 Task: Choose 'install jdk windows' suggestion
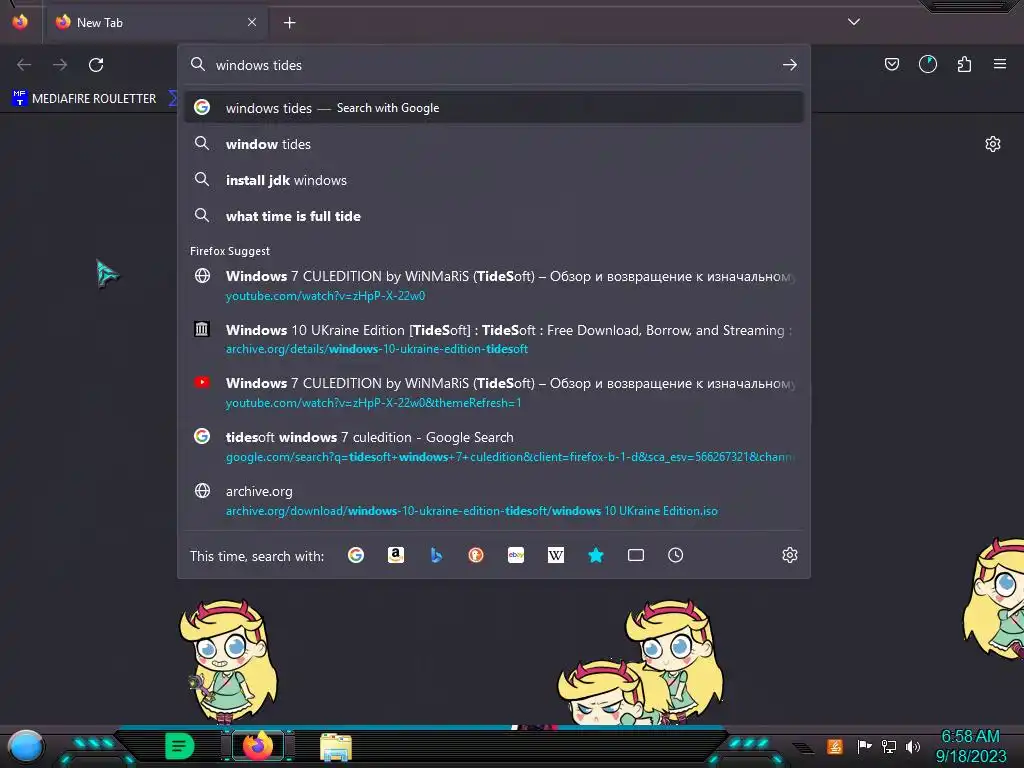[x=494, y=180]
